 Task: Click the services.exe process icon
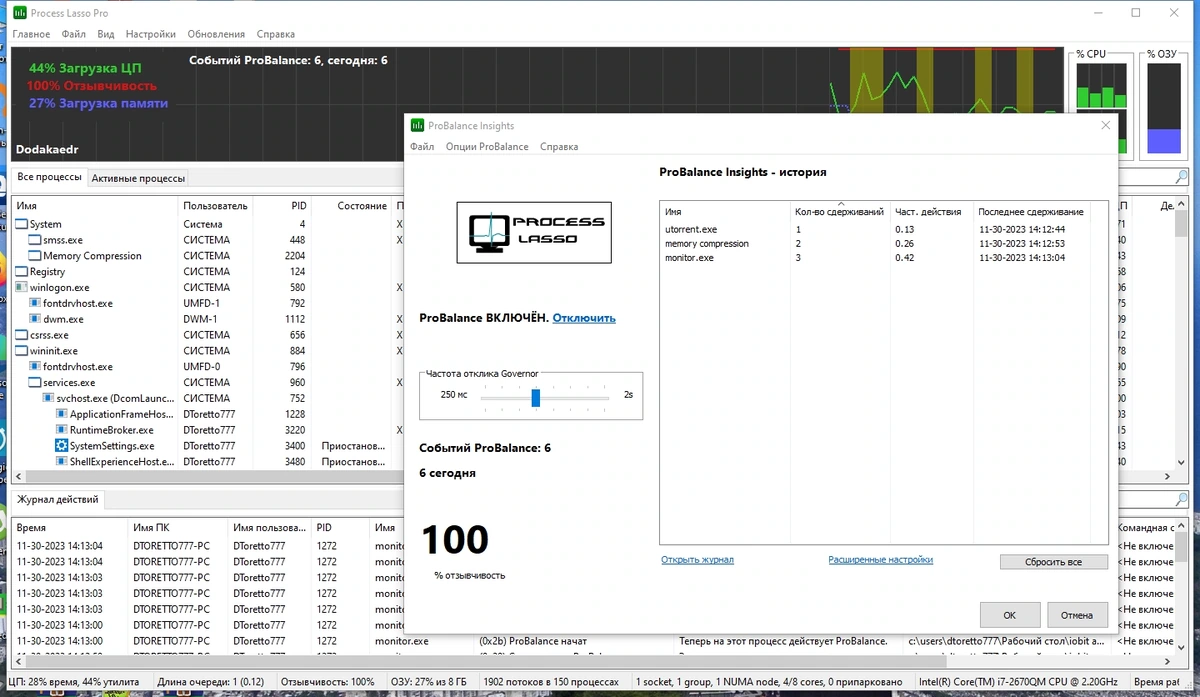35,382
